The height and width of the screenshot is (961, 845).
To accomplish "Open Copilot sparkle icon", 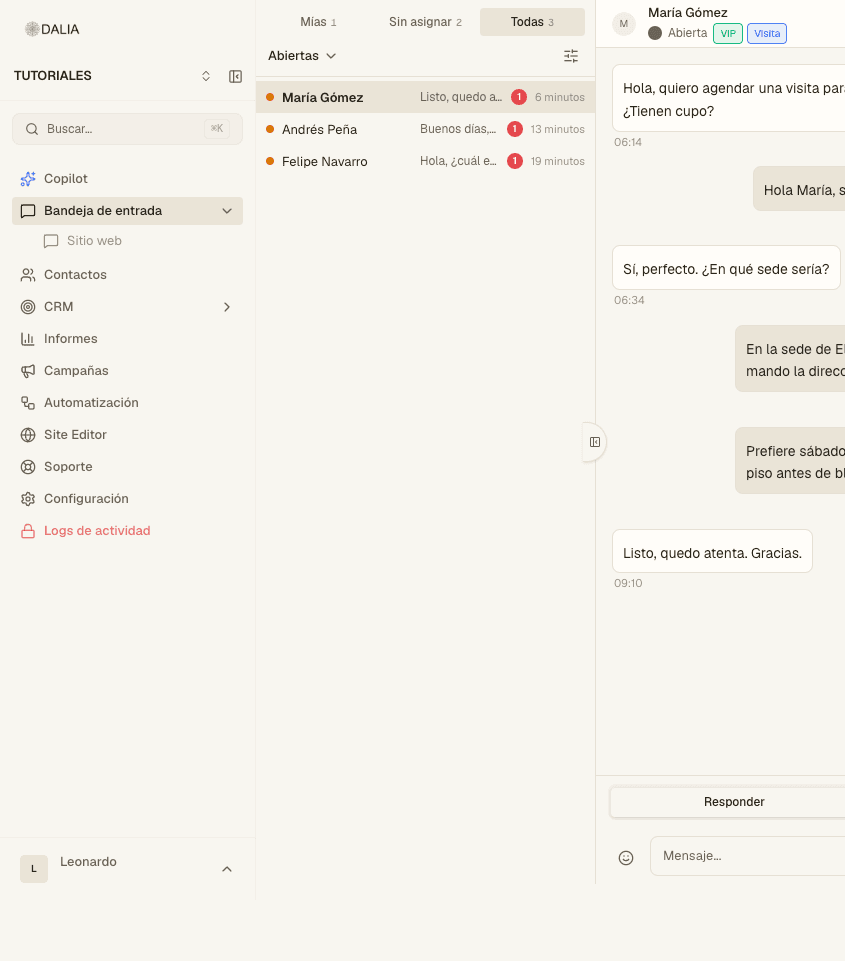I will pos(28,179).
